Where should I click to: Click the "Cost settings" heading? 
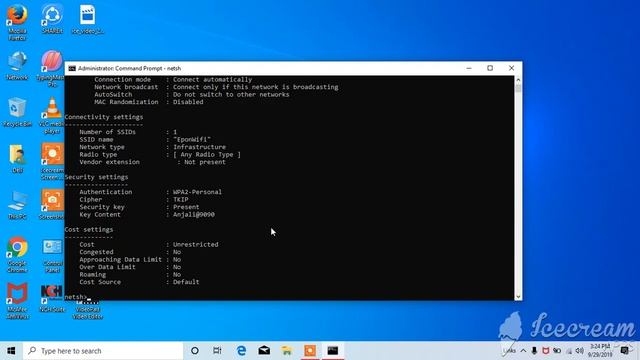coord(89,229)
